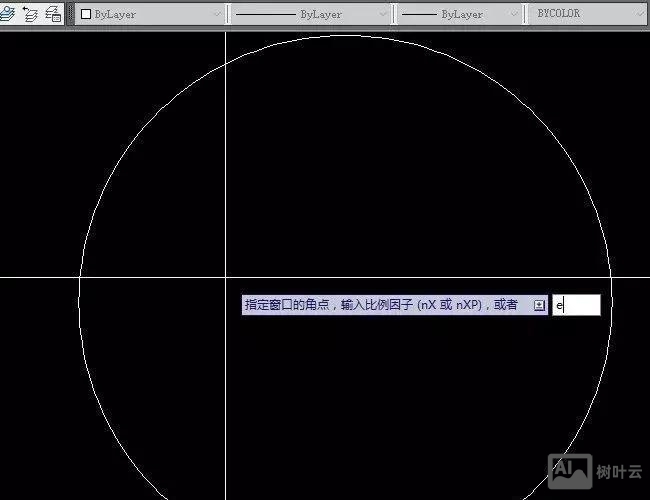Click the Make Object's Layer Current icon
This screenshot has width=650, height=500.
click(9, 14)
